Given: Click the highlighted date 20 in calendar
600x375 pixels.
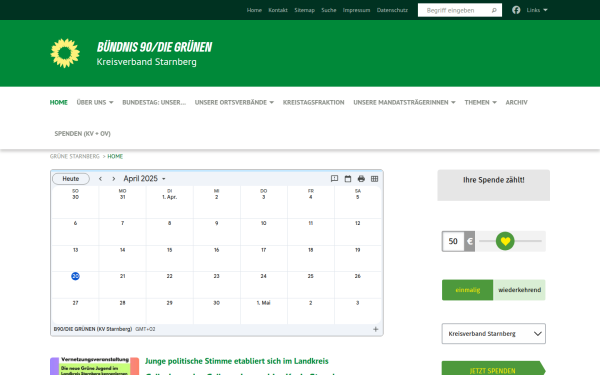Looking at the screenshot, I should coord(75,276).
